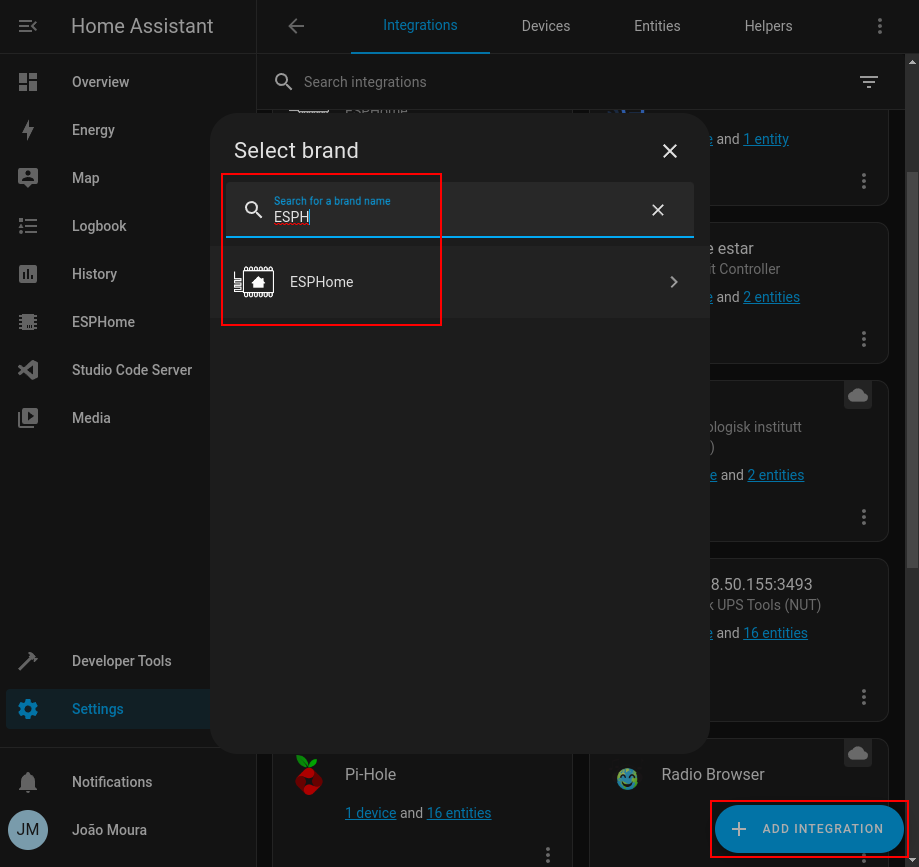Image resolution: width=919 pixels, height=867 pixels.
Task: Open the top bar overflow menu
Action: (880, 26)
